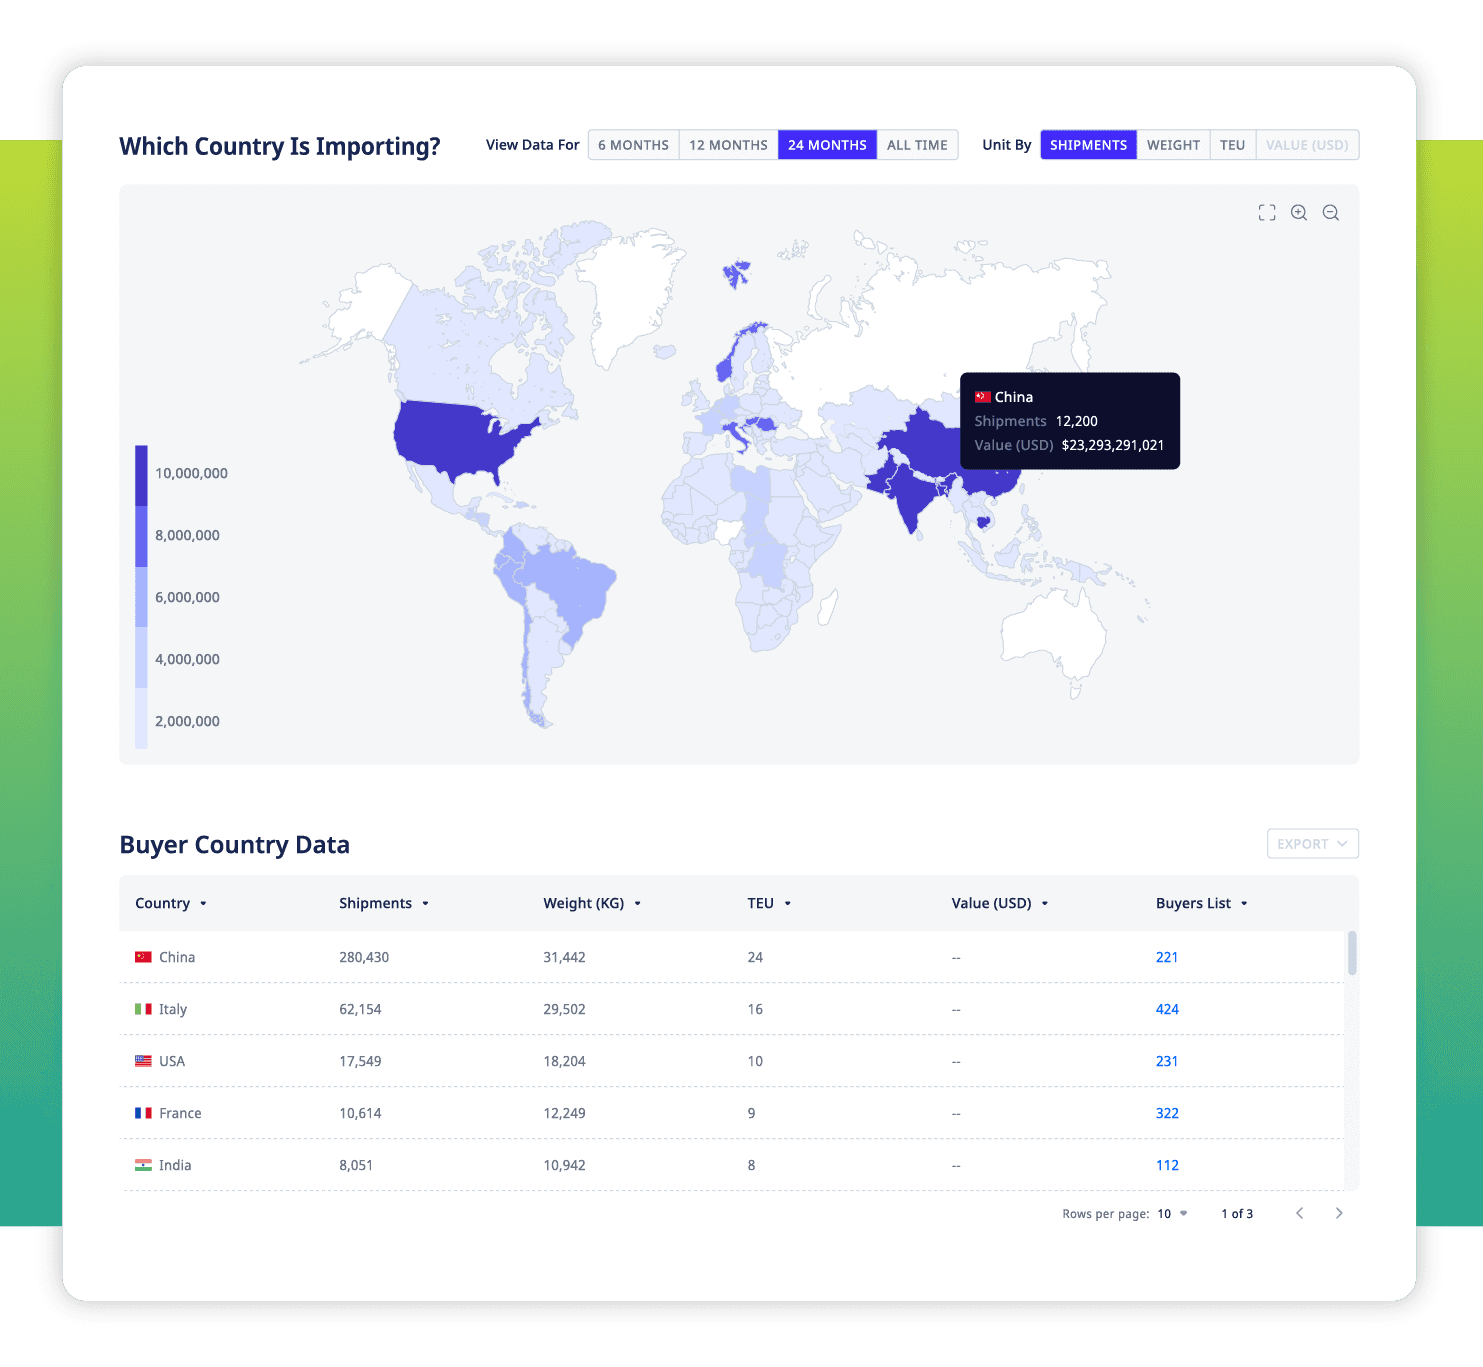Click the China shipments value 280,430

(364, 957)
